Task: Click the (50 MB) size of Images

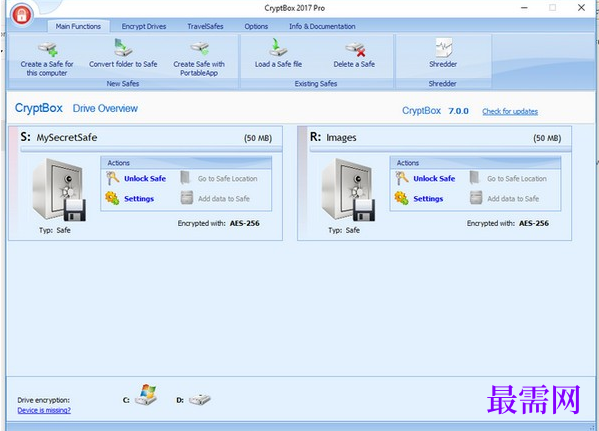Action: 547,138
